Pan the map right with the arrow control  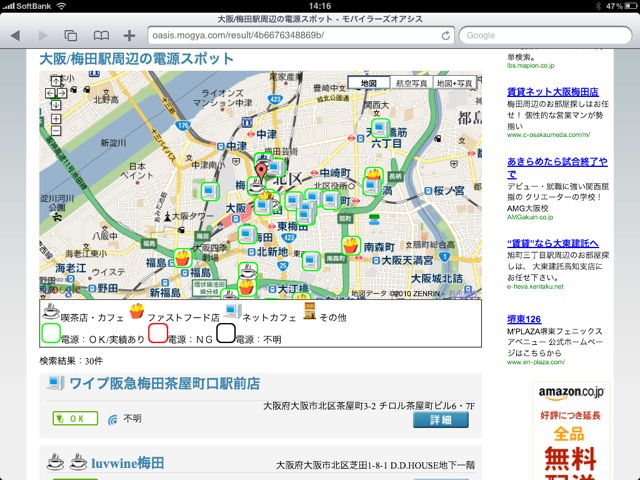click(x=62, y=93)
